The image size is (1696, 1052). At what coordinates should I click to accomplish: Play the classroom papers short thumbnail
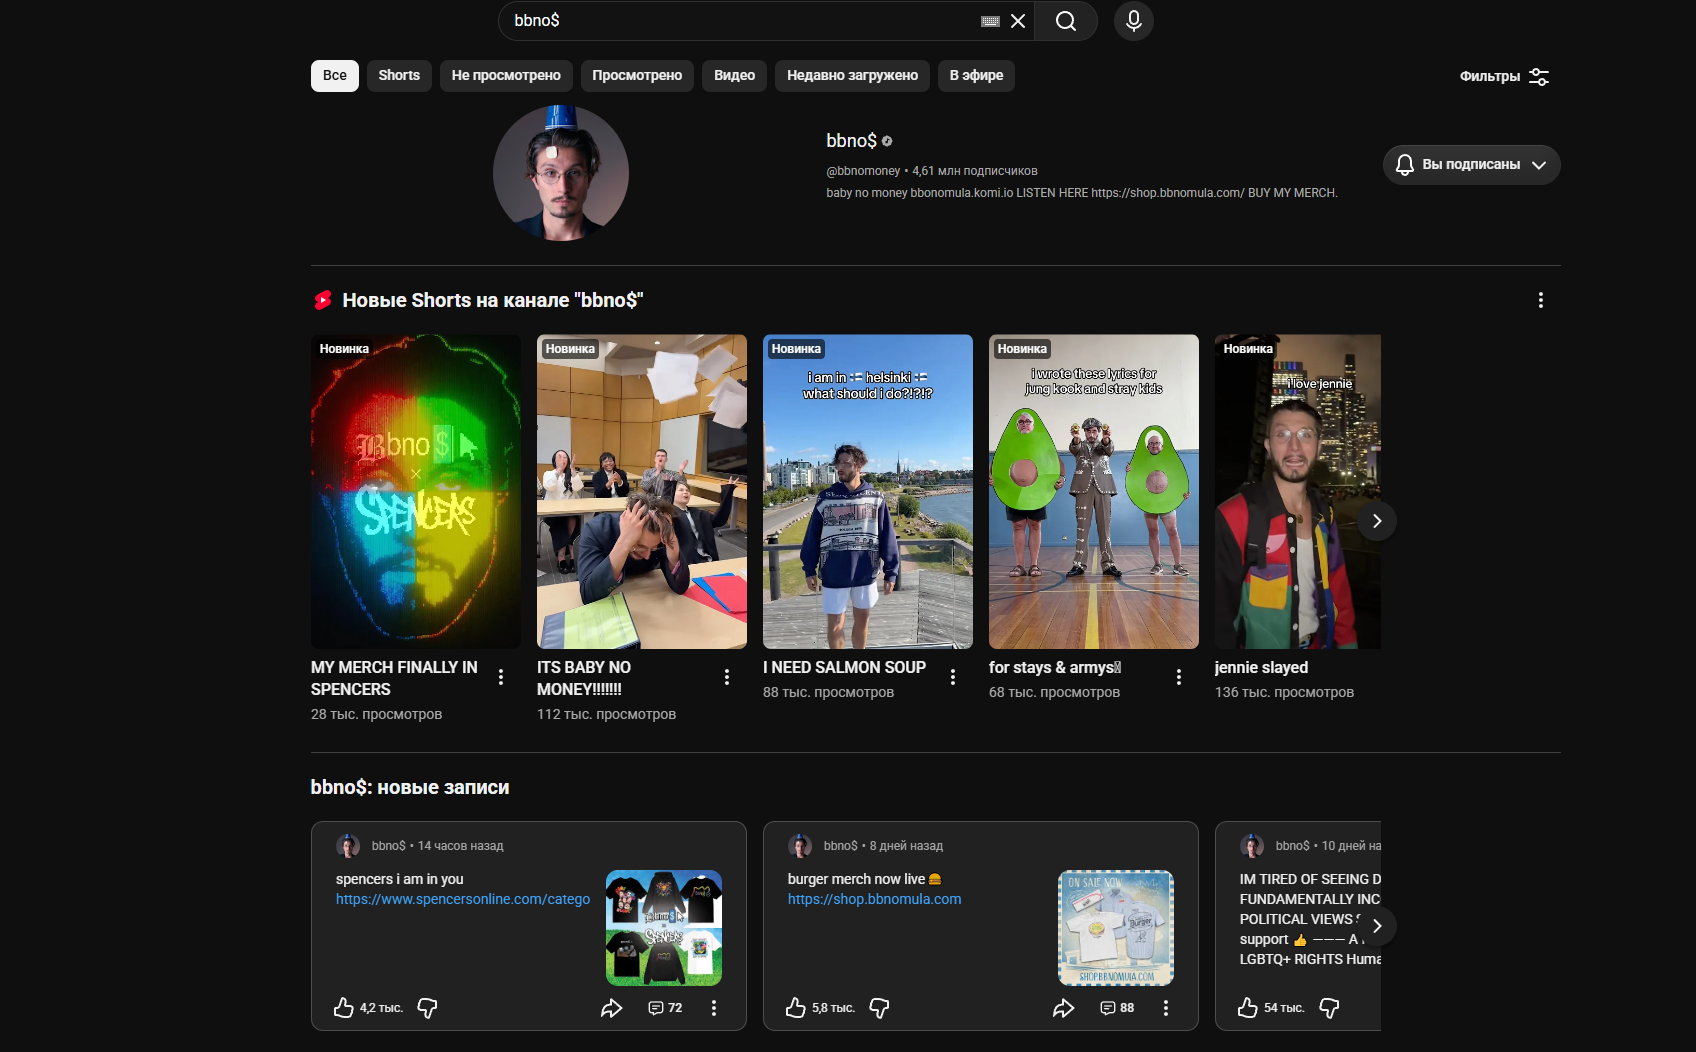[642, 491]
